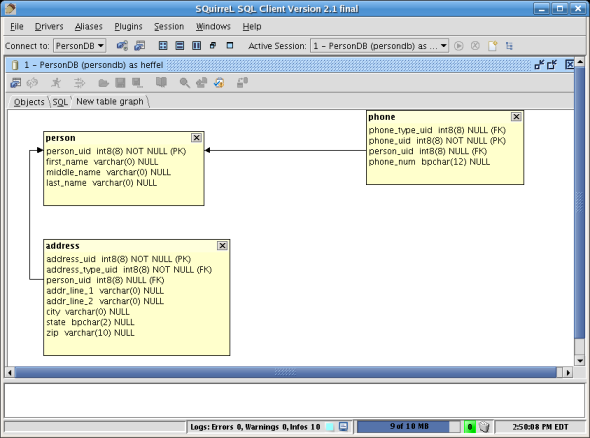Screen dimensions: 590x438
Task: Click the running-man execute SQL icon
Action: 56,83
